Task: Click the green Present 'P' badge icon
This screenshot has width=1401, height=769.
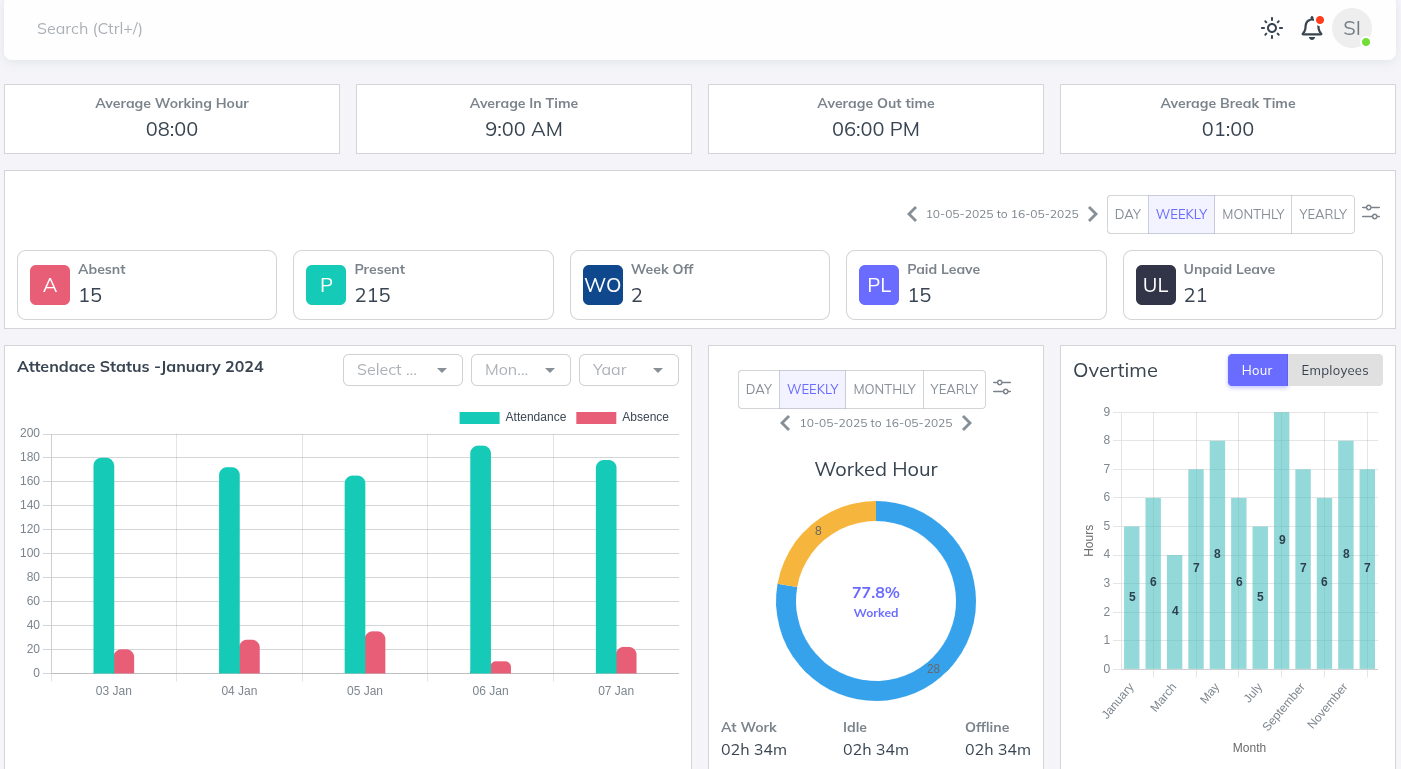Action: (x=325, y=285)
